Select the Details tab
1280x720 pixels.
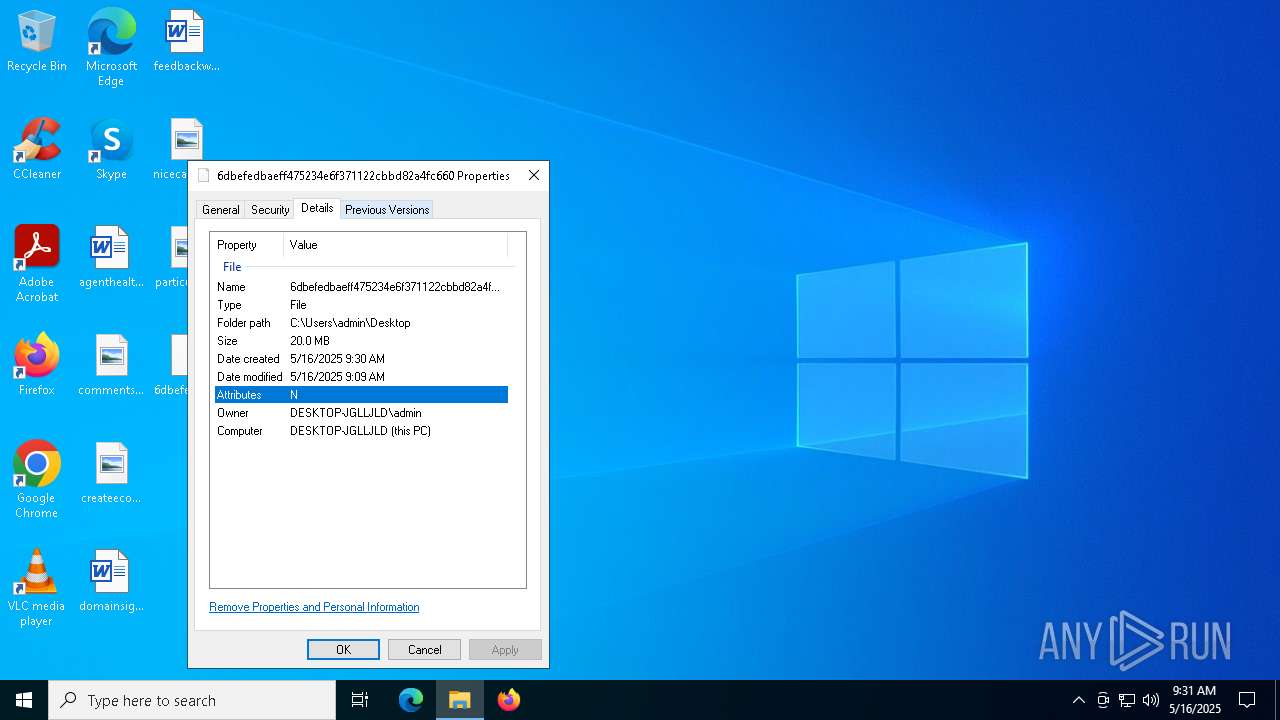tap(317, 208)
